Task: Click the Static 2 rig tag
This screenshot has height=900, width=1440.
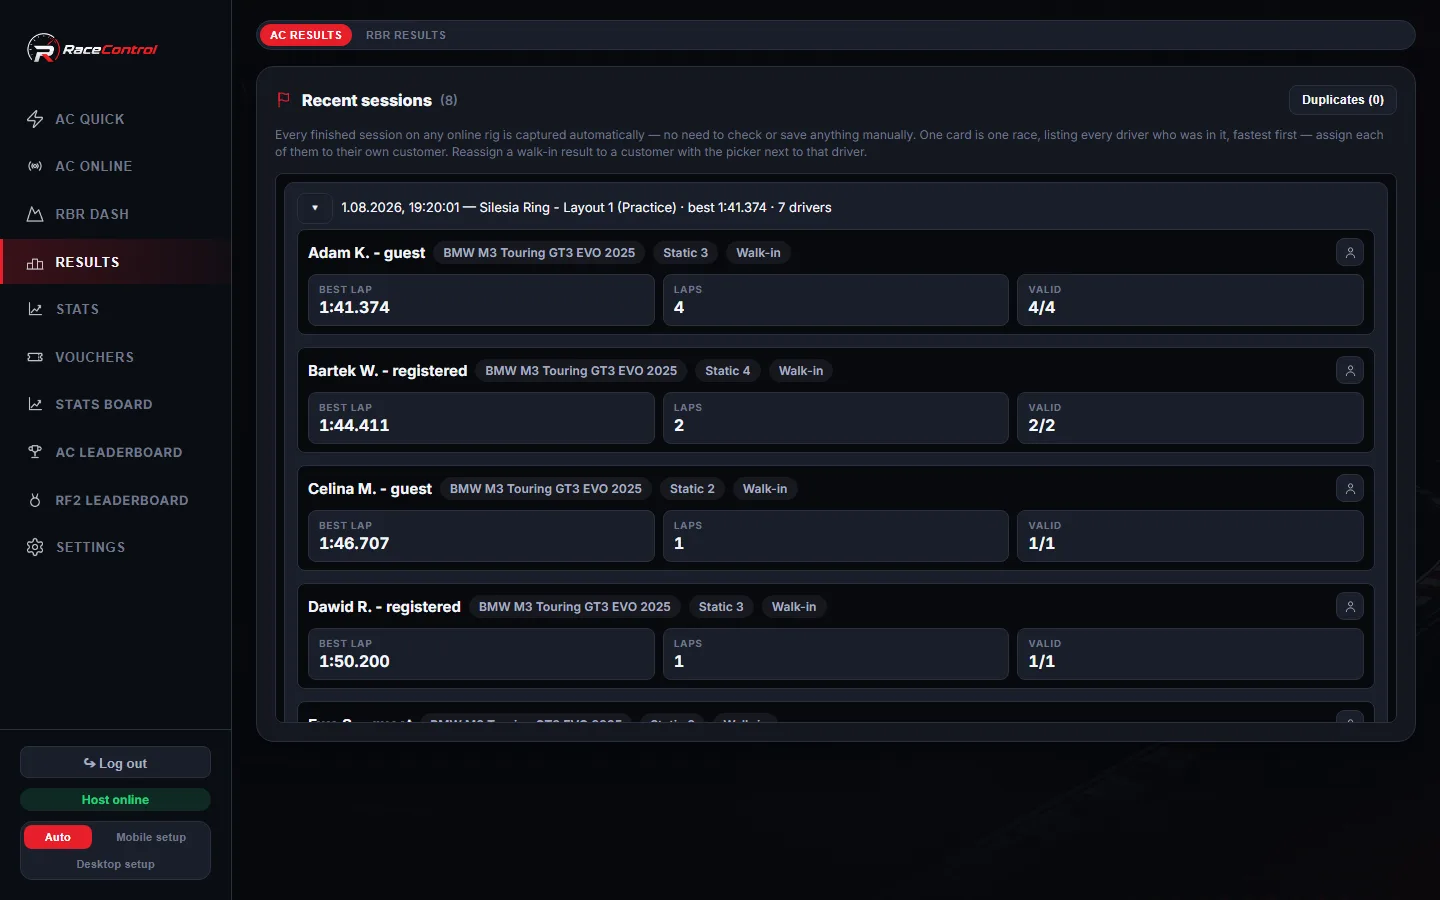Action: point(692,489)
